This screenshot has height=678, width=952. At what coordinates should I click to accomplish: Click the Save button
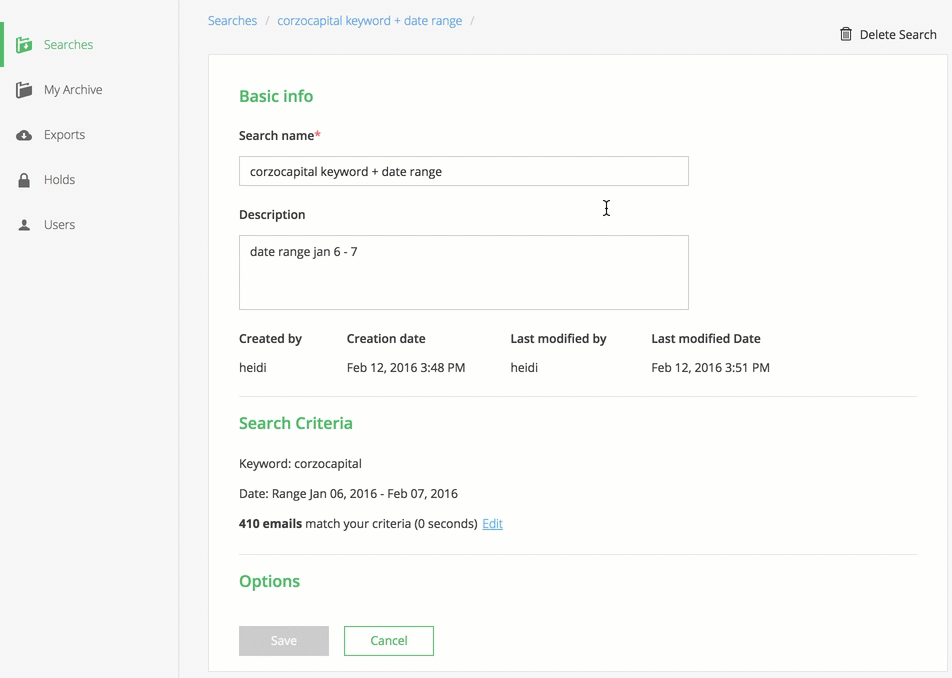coord(284,641)
